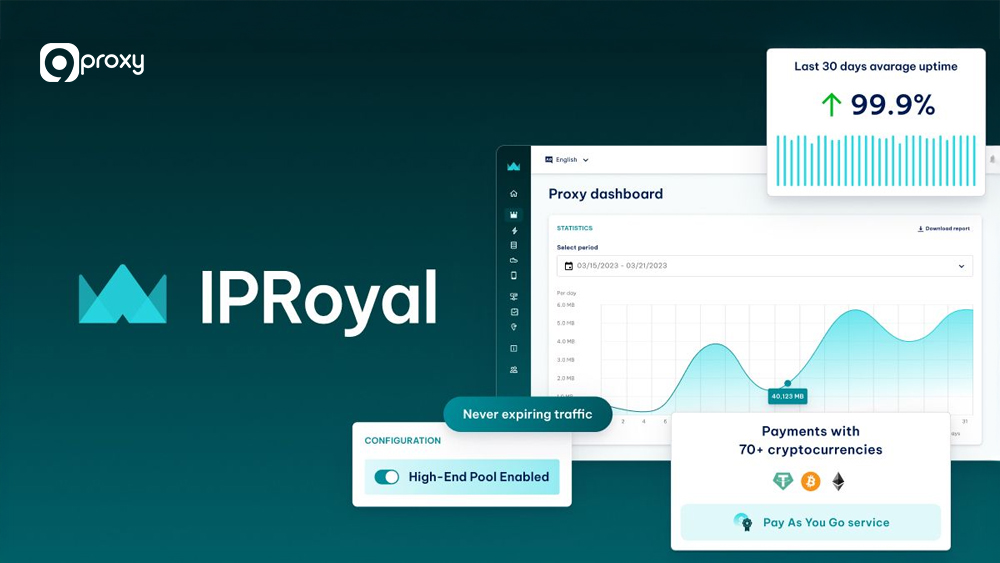The height and width of the screenshot is (563, 1000).
Task: Click the 'Payments with 70+ cryptocurrencies' text
Action: [811, 441]
